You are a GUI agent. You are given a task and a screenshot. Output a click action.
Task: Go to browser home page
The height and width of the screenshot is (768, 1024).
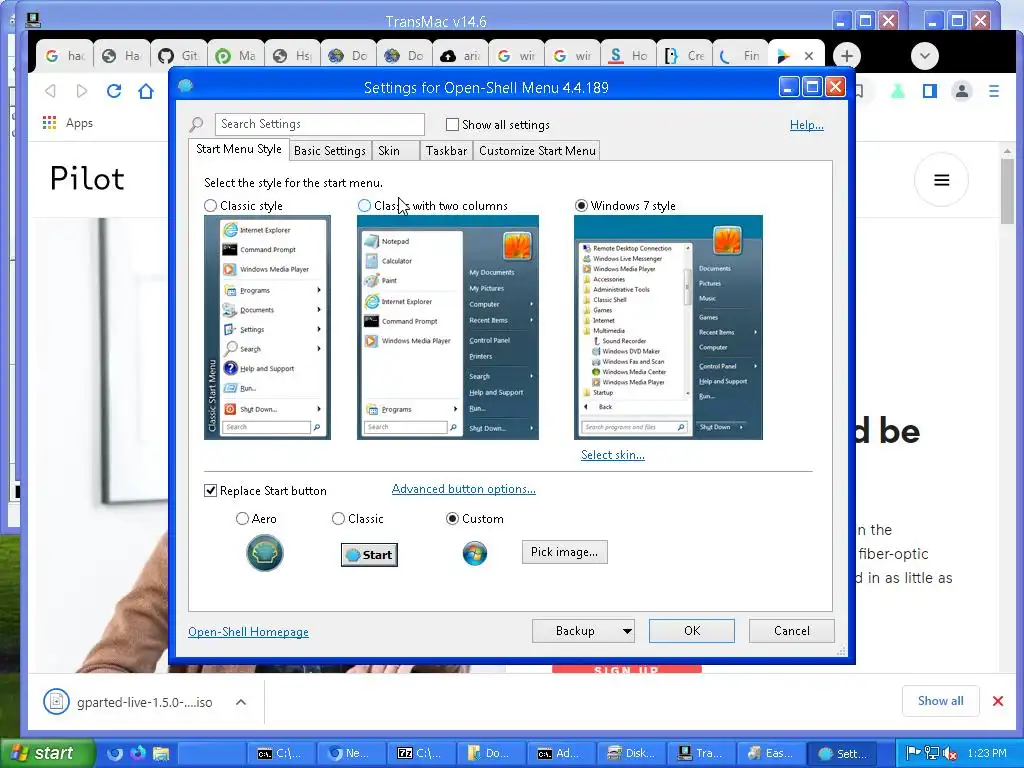pyautogui.click(x=146, y=91)
